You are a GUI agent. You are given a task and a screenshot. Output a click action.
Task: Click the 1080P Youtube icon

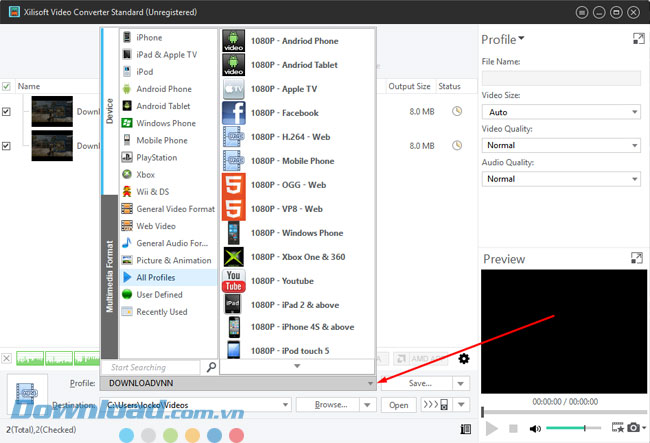click(234, 281)
